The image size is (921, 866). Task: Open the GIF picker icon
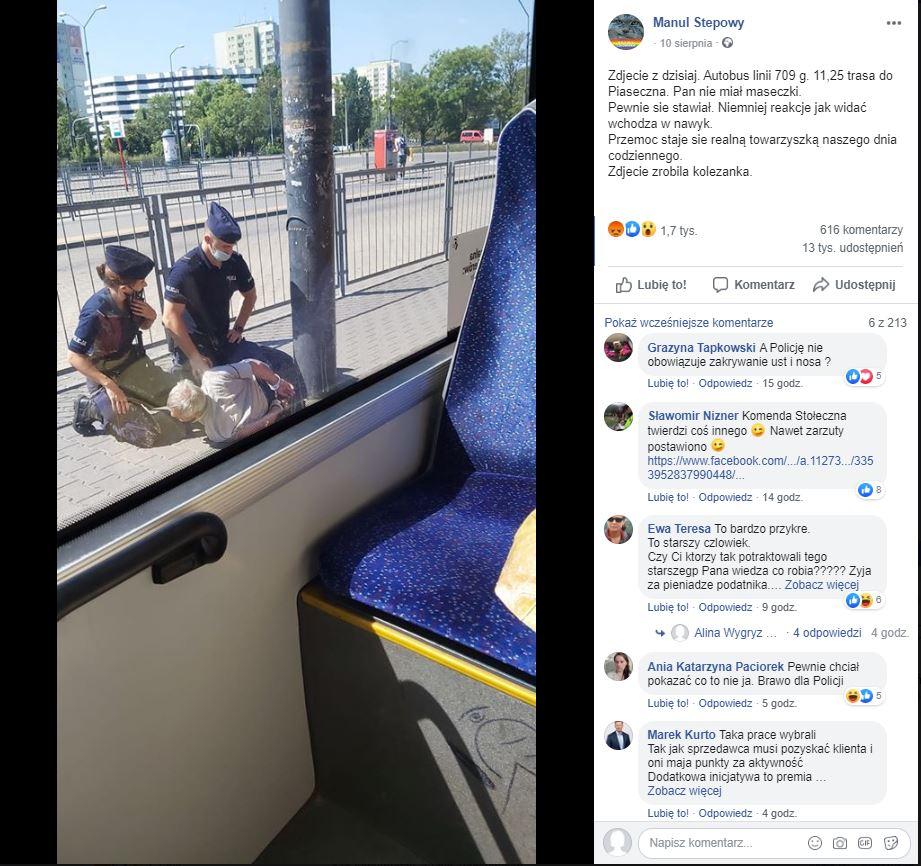pyautogui.click(x=865, y=843)
